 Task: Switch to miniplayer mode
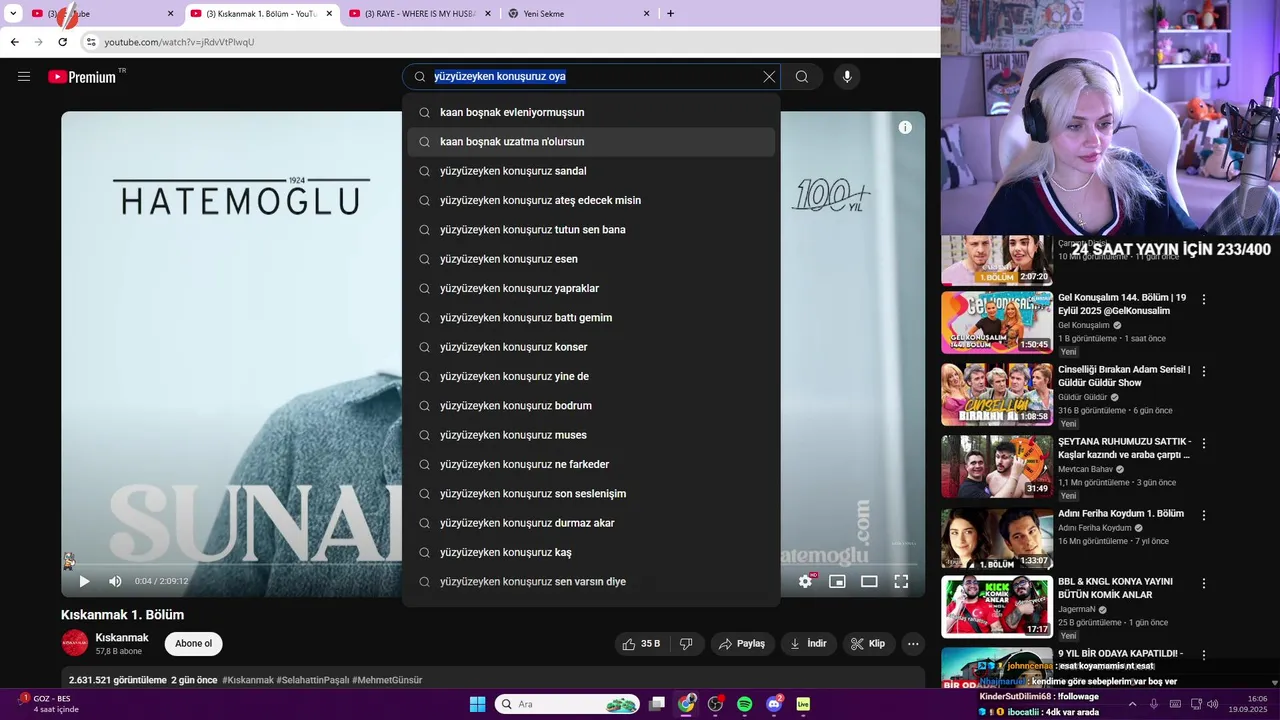coord(837,581)
